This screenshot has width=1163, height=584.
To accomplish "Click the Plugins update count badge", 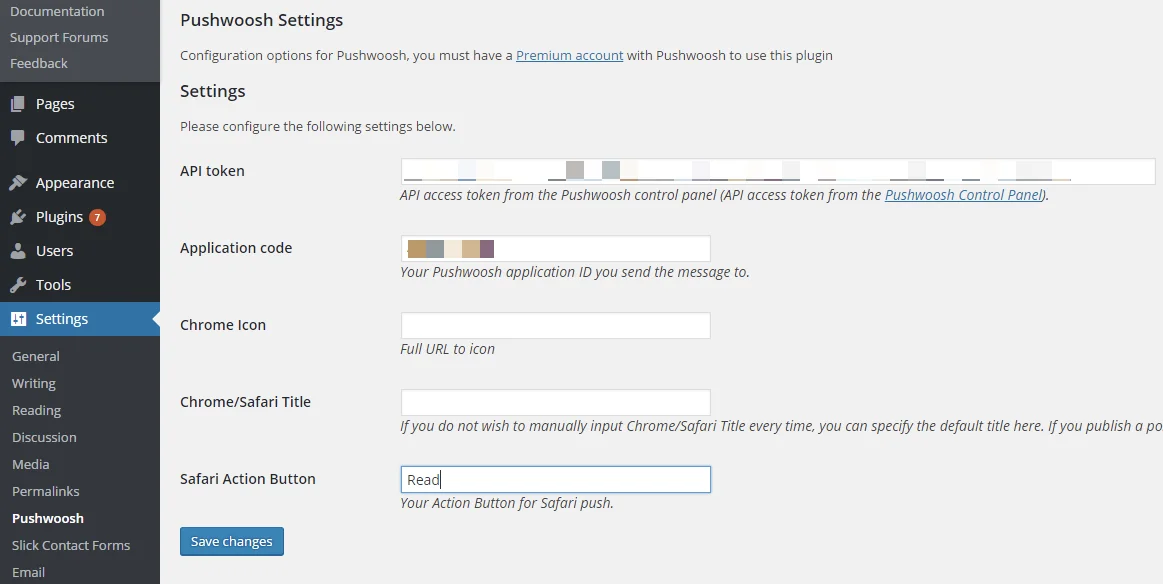I will (x=97, y=217).
